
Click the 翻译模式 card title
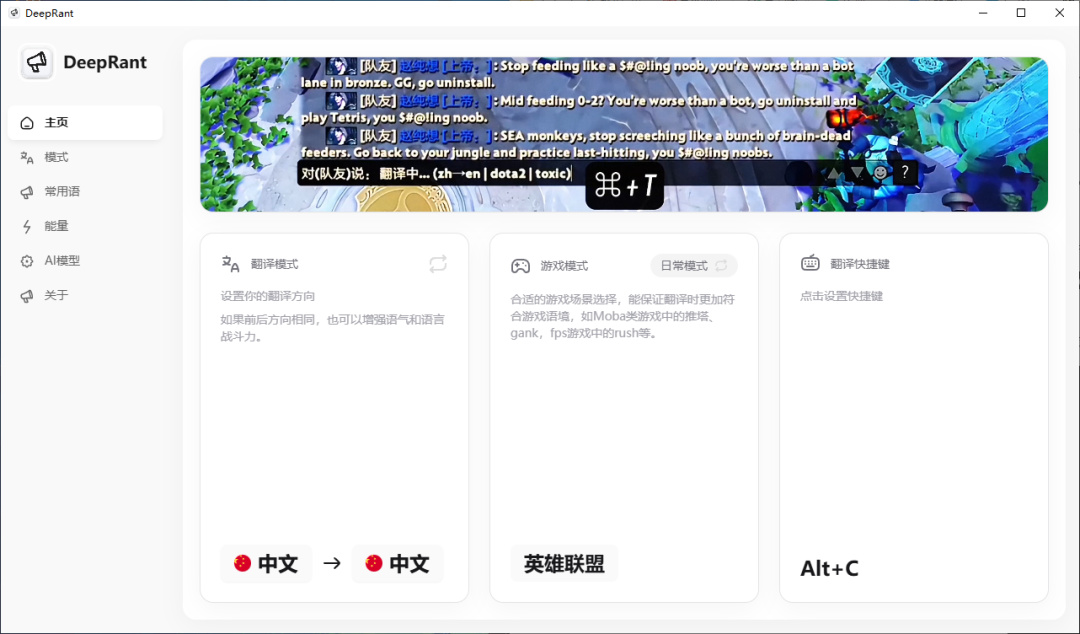pyautogui.click(x=274, y=264)
